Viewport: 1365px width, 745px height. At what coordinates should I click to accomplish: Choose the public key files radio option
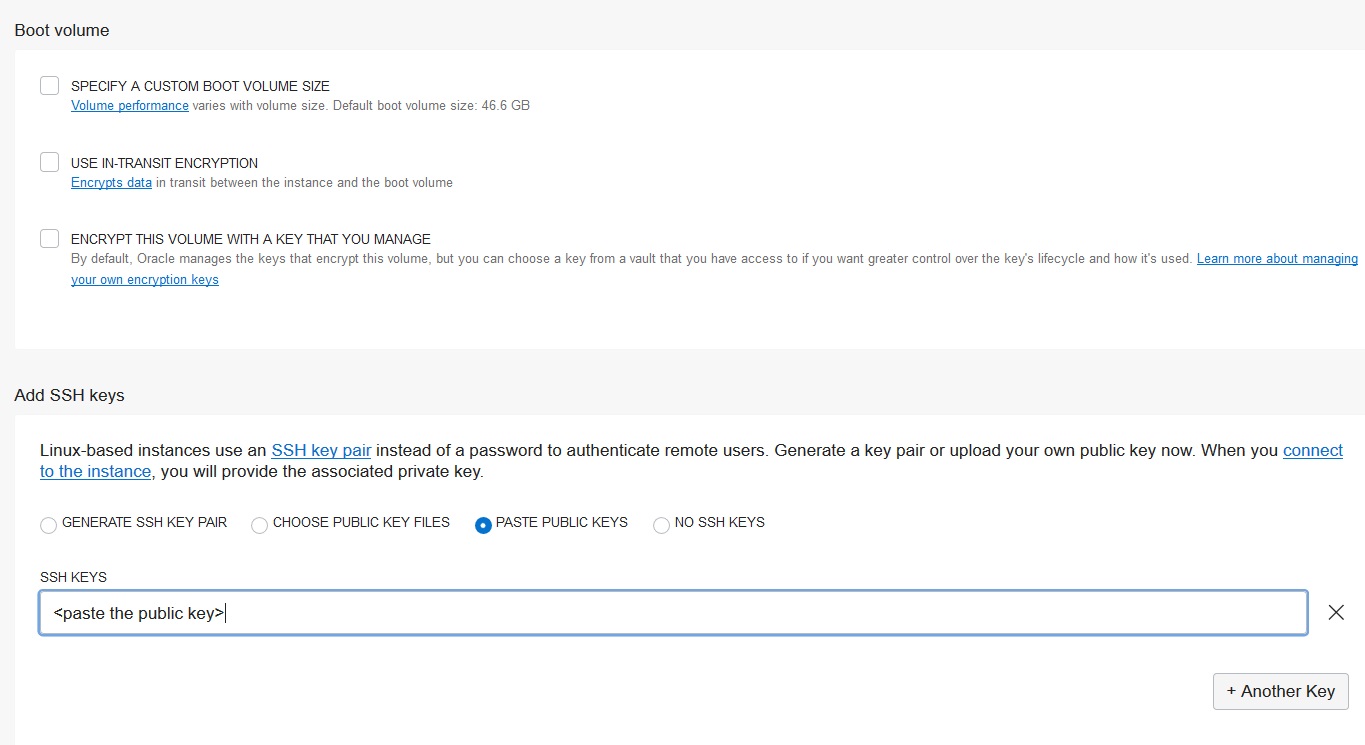pos(259,525)
